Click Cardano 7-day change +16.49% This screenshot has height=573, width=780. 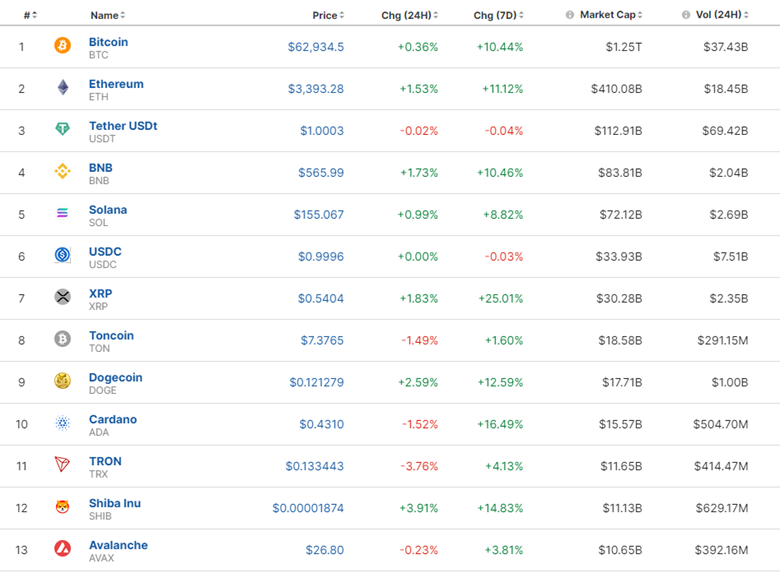[x=500, y=424]
